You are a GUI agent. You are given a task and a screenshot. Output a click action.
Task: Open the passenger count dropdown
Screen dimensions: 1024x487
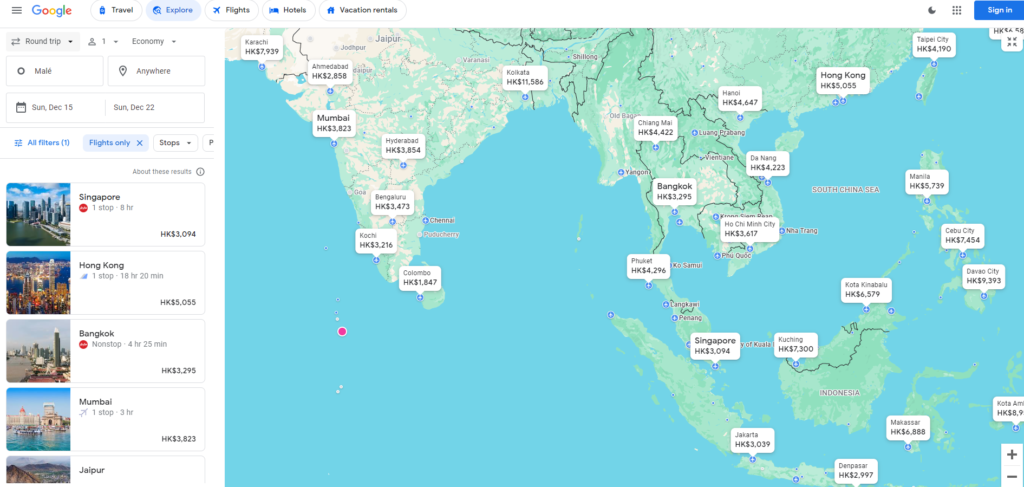103,42
